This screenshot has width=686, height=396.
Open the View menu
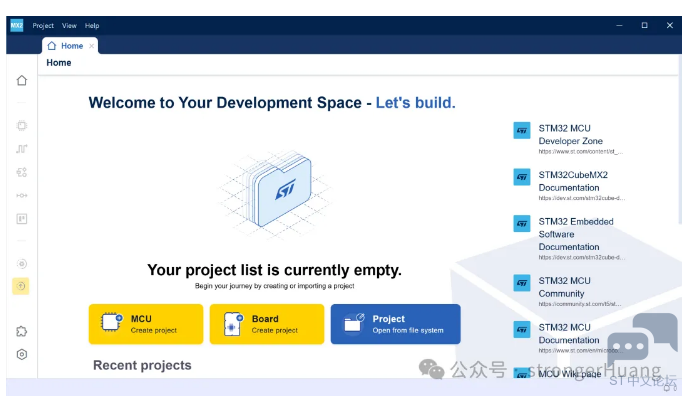pyautogui.click(x=69, y=26)
